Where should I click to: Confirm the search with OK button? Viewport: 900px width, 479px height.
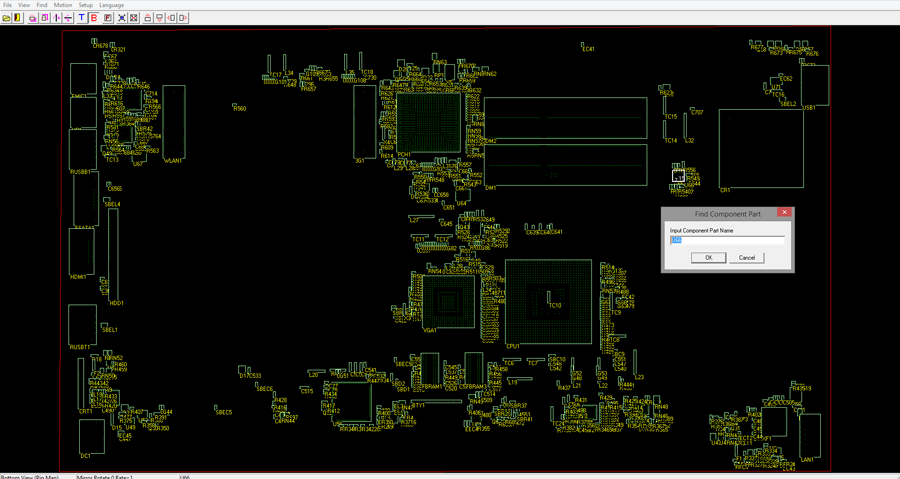point(708,258)
